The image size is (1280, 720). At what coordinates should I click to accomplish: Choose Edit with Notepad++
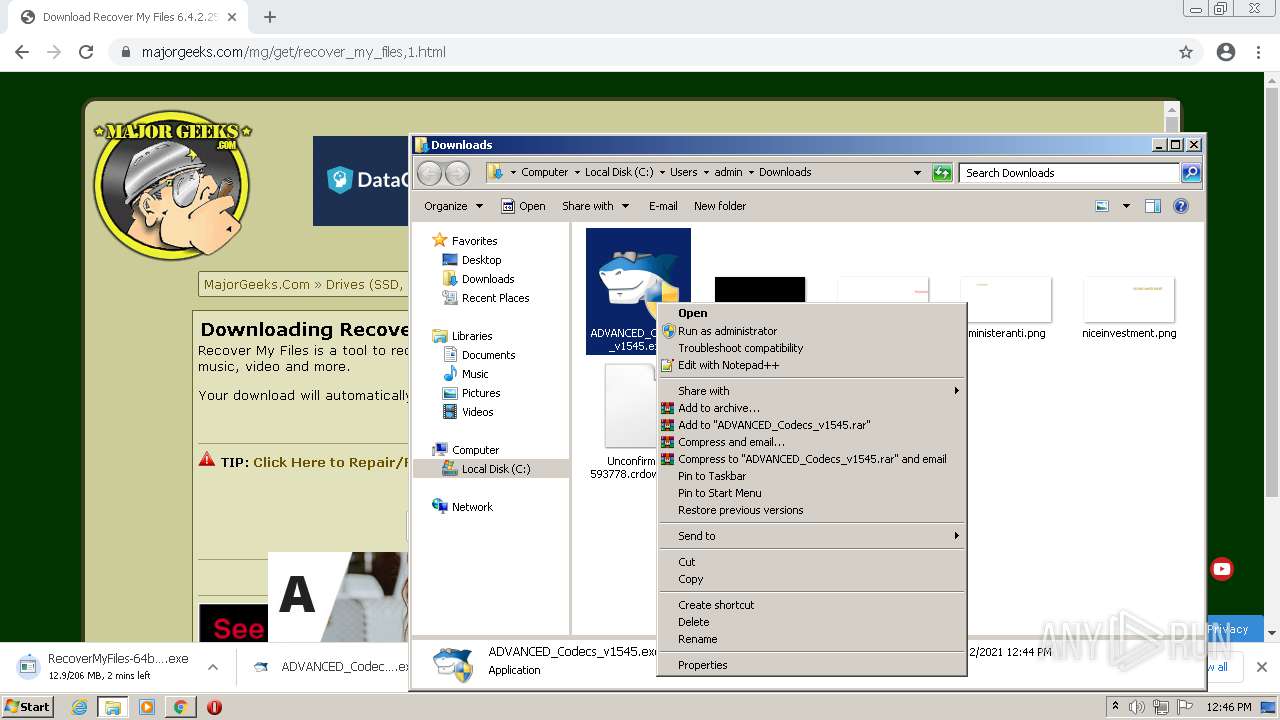tap(811, 365)
